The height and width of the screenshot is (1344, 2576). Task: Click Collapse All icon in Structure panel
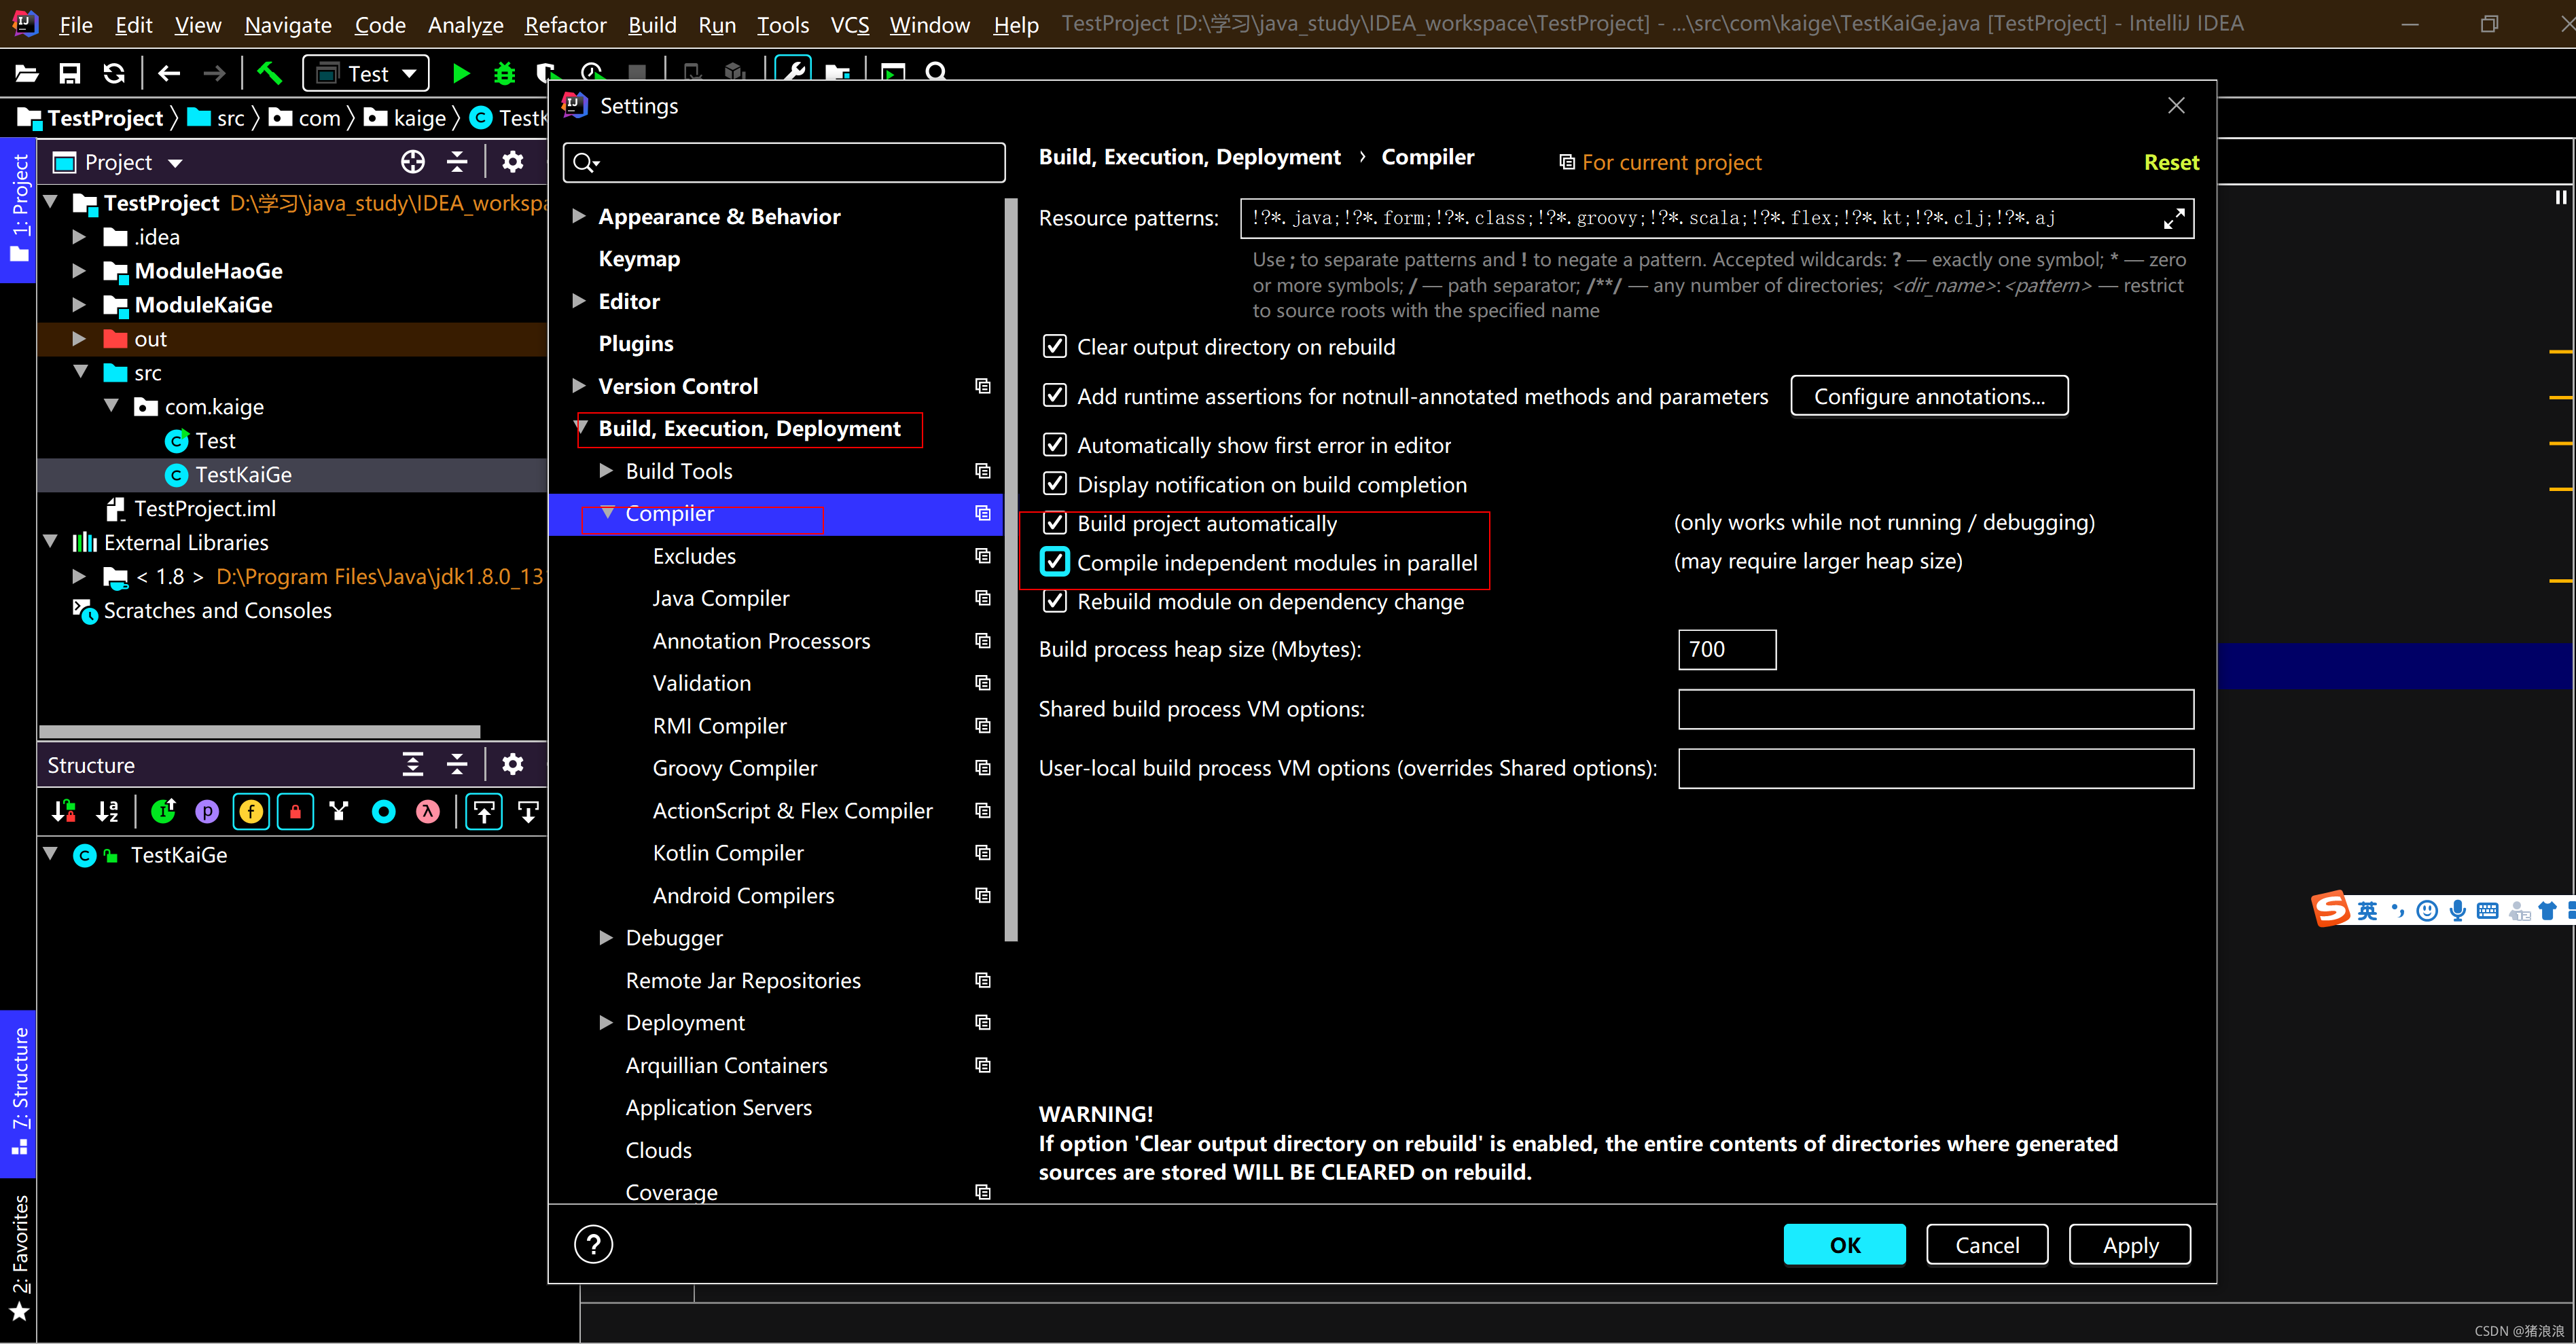click(x=457, y=765)
